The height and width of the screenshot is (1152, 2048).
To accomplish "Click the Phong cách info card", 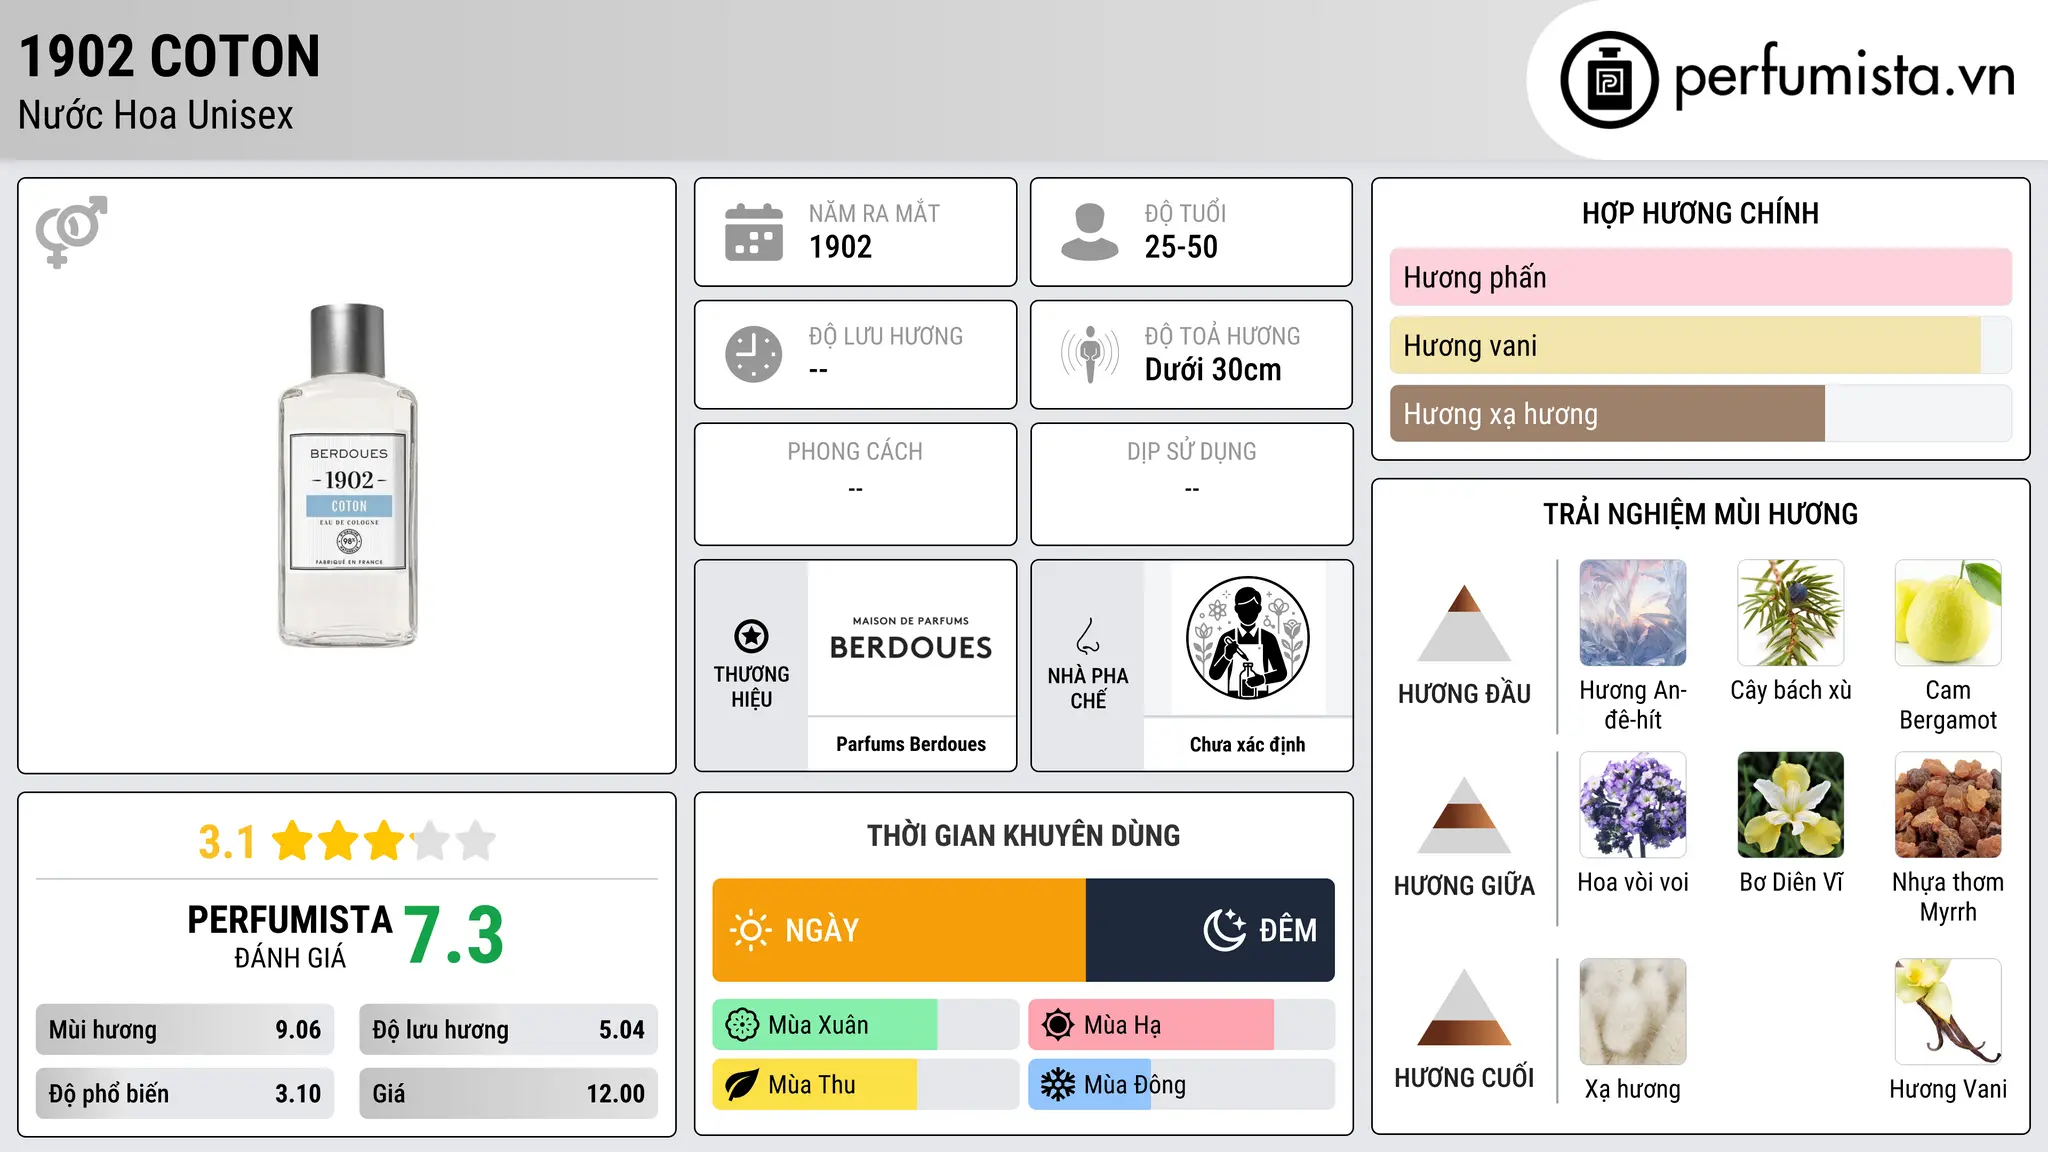I will 855,484.
